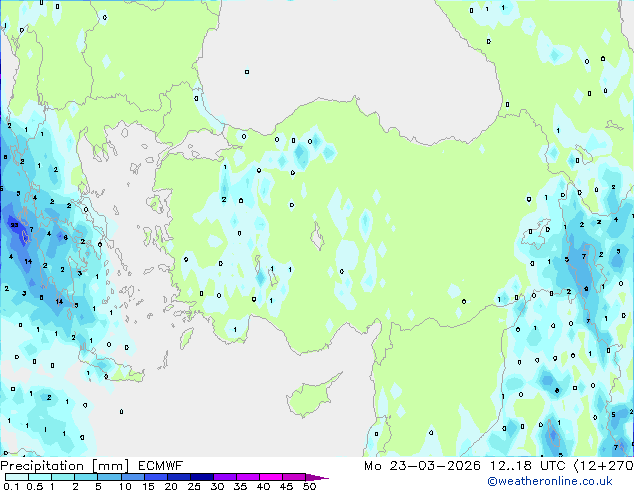This screenshot has height=490, width=634.
Task: Click the 'Precipitation' title text
Action: [x=42, y=466]
